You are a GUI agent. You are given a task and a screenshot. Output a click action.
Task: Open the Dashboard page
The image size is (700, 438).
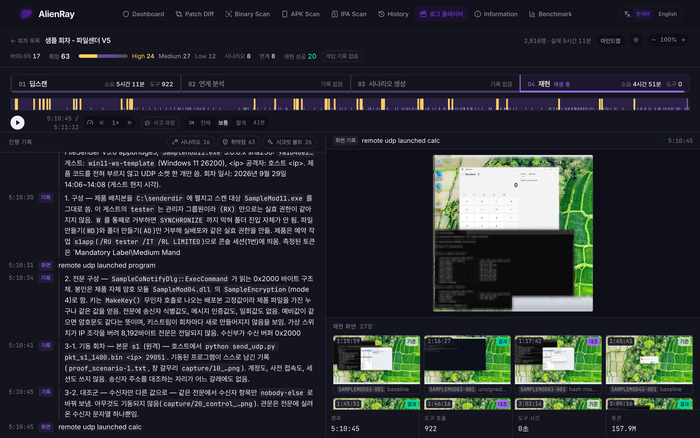pyautogui.click(x=143, y=14)
